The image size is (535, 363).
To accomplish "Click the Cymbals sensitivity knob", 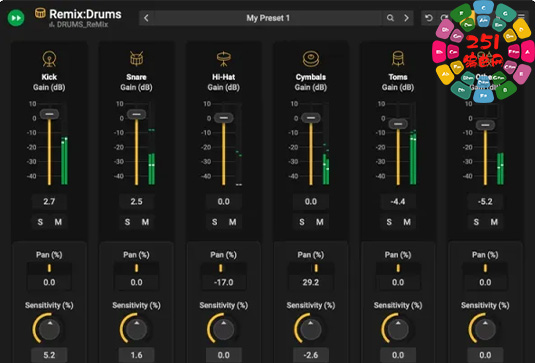I will (311, 329).
